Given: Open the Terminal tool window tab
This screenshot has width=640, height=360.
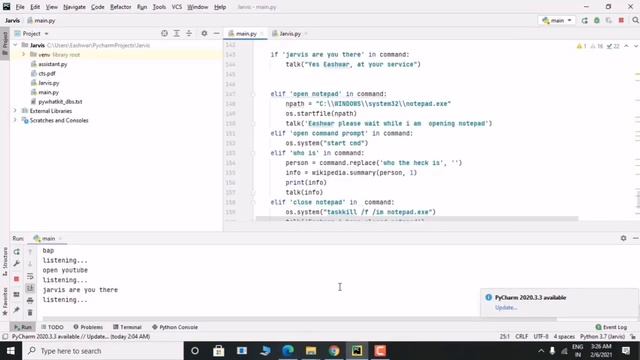Looking at the screenshot, I should point(127,327).
